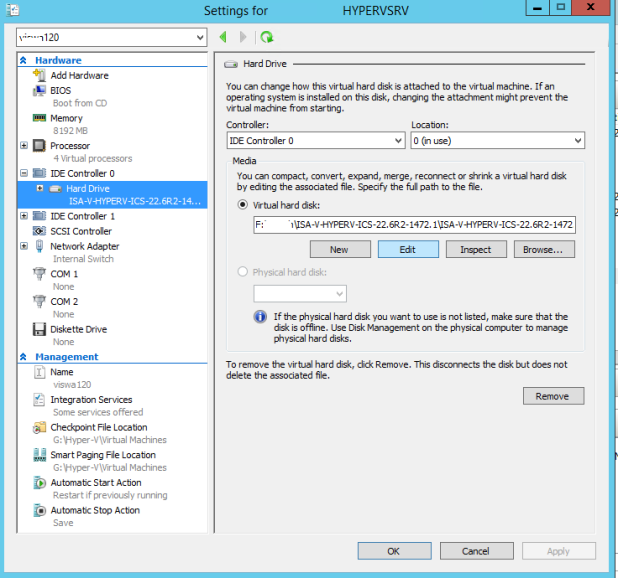Click the forward navigation arrow

[x=243, y=37]
